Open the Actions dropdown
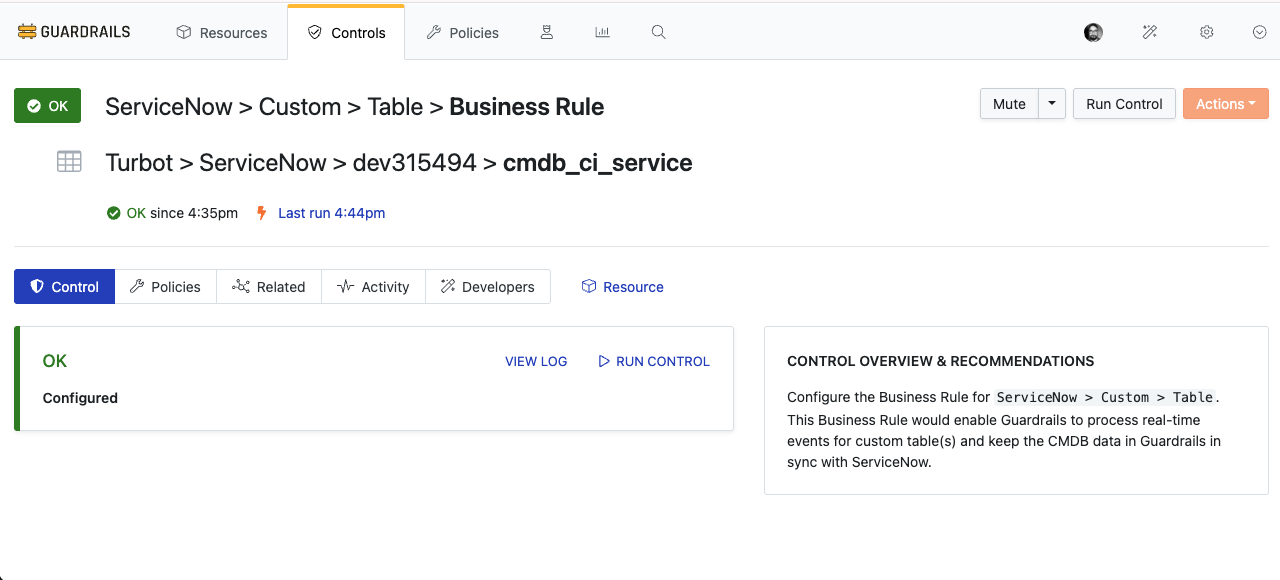This screenshot has height=580, width=1280. click(1225, 103)
